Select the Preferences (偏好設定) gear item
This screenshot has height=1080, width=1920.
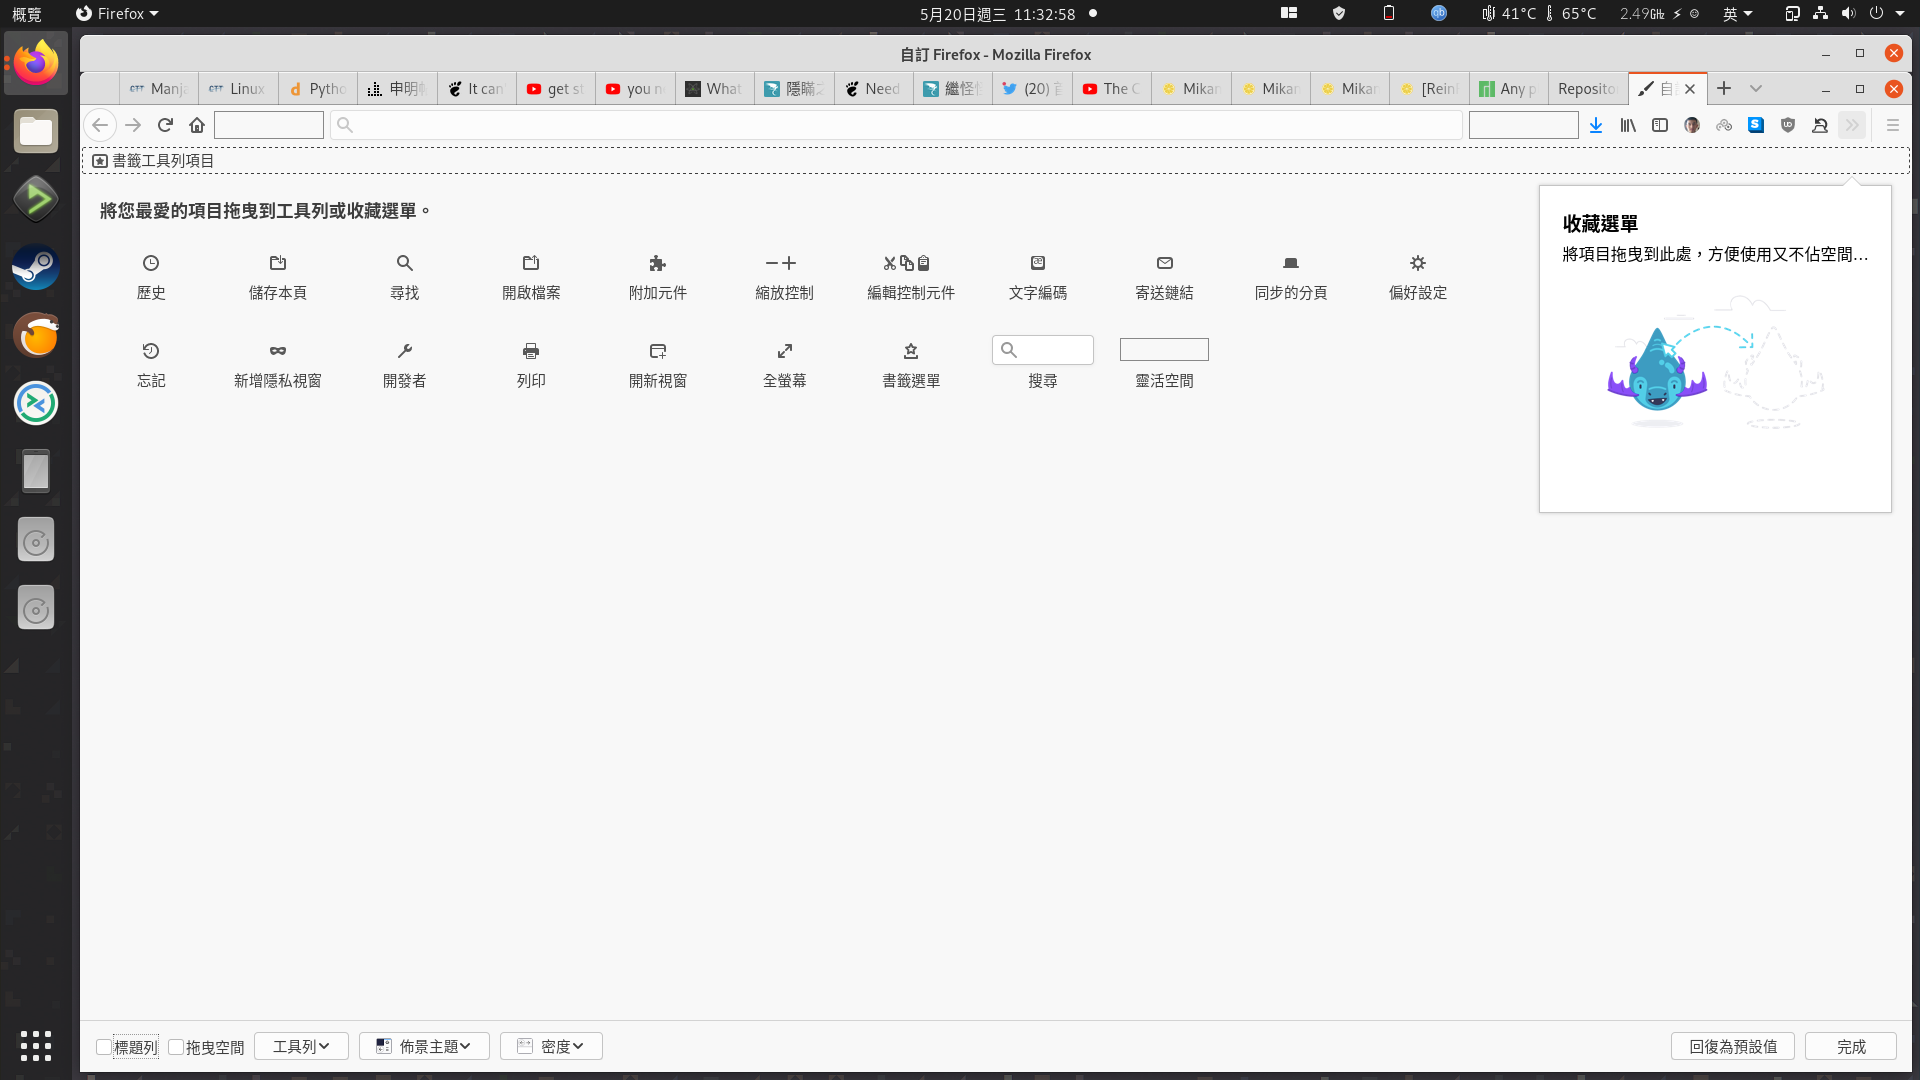[x=1418, y=277]
